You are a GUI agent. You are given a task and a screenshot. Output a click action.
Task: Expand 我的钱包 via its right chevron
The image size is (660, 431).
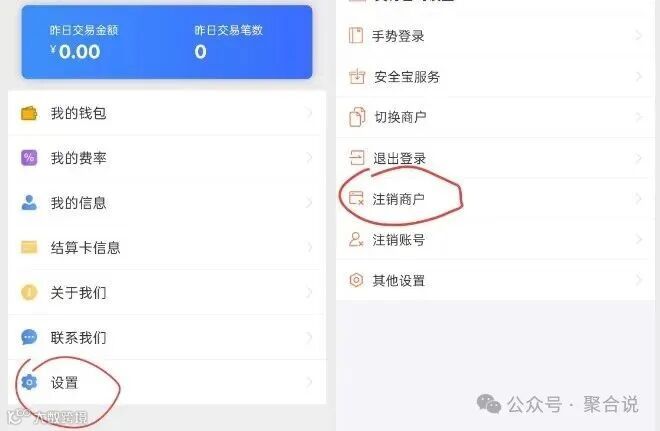point(309,113)
